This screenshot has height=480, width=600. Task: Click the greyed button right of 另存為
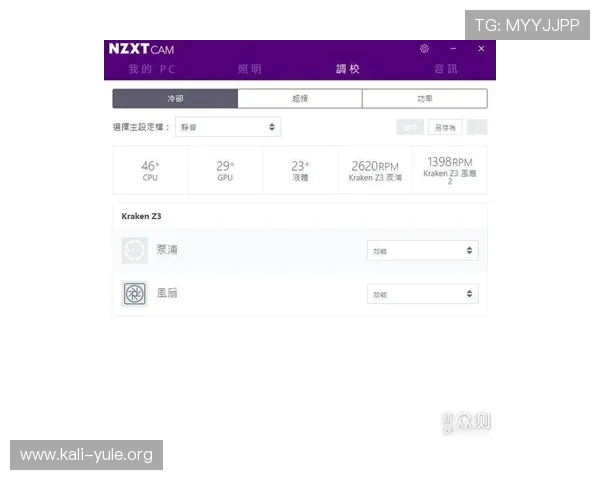point(478,127)
